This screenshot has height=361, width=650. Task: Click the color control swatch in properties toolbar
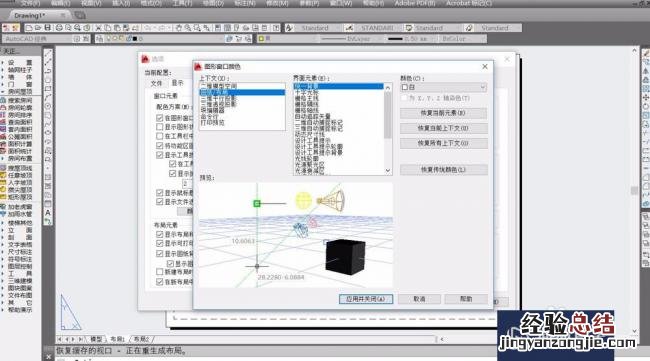pos(261,39)
